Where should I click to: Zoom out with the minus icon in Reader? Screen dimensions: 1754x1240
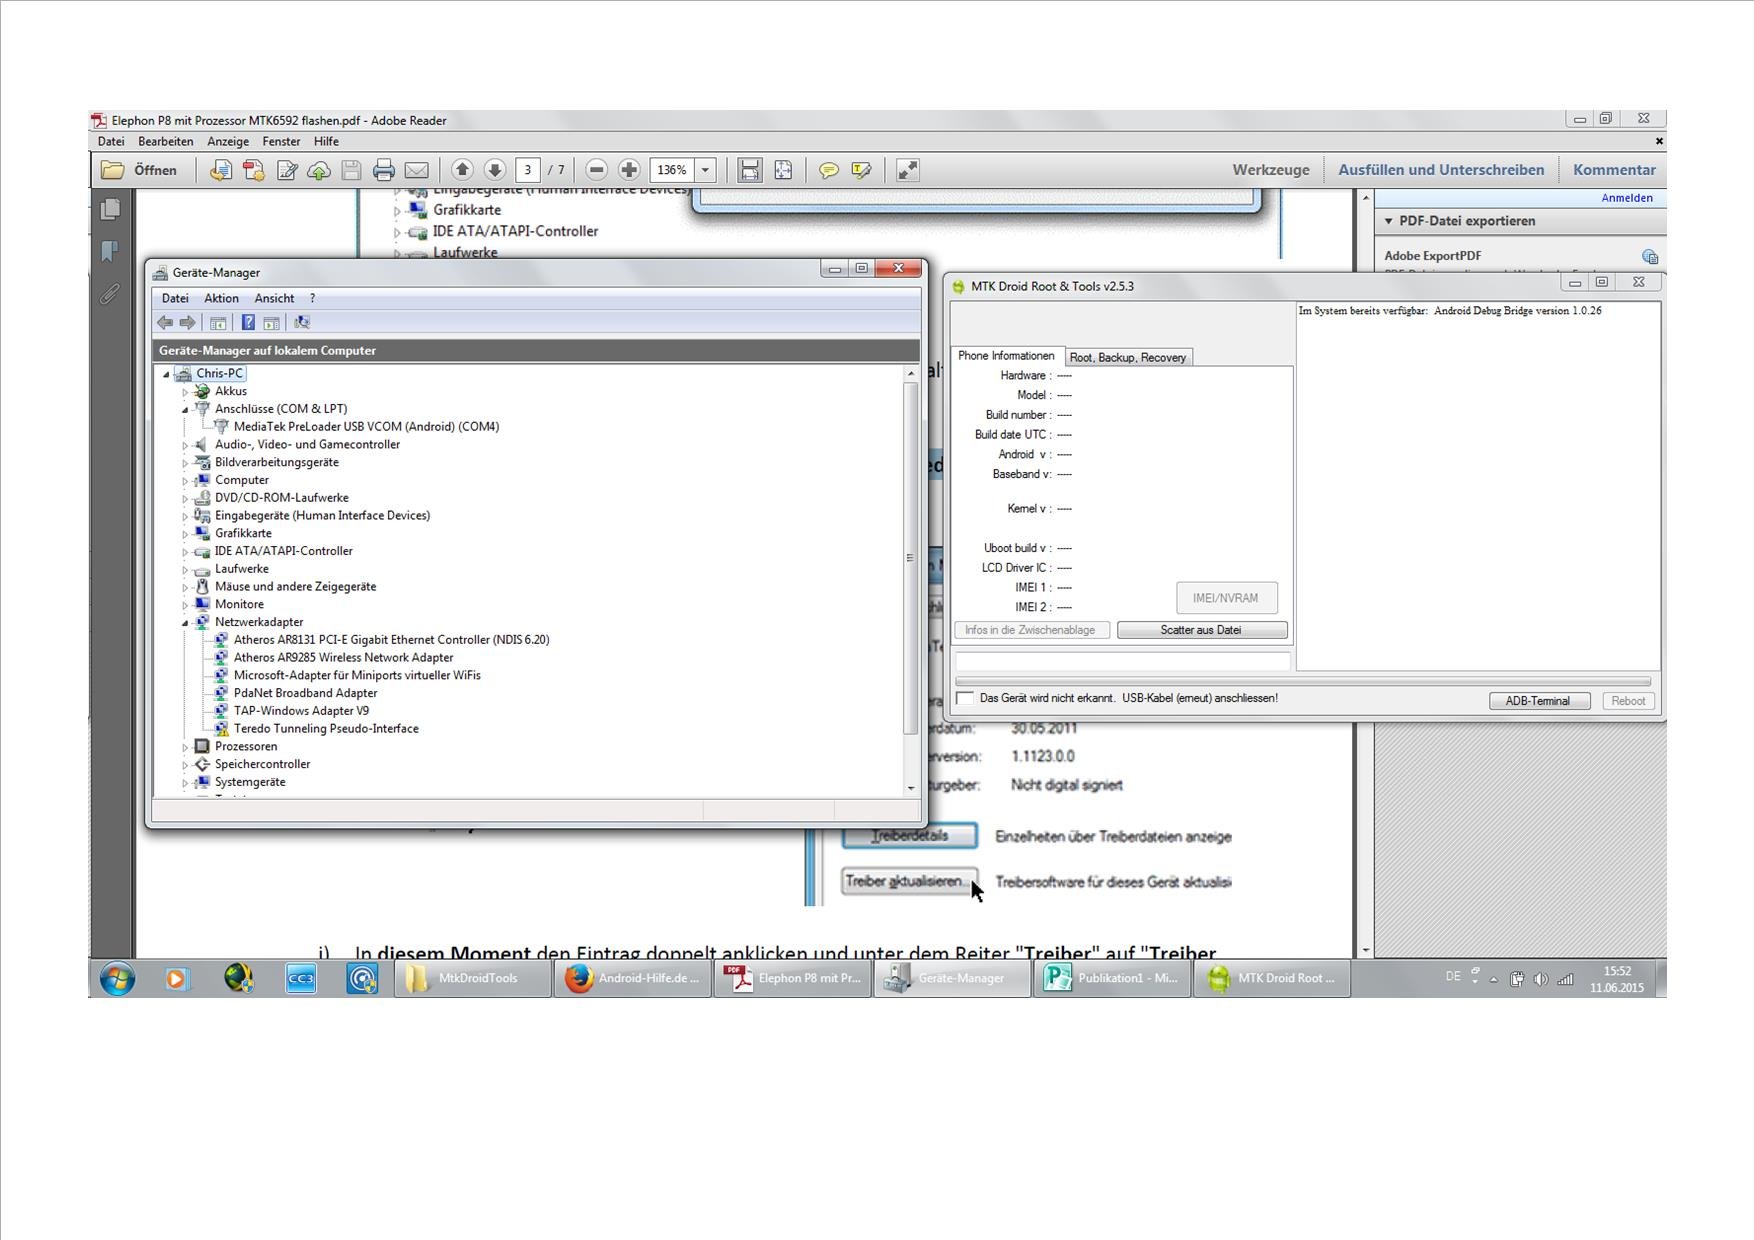(x=597, y=170)
